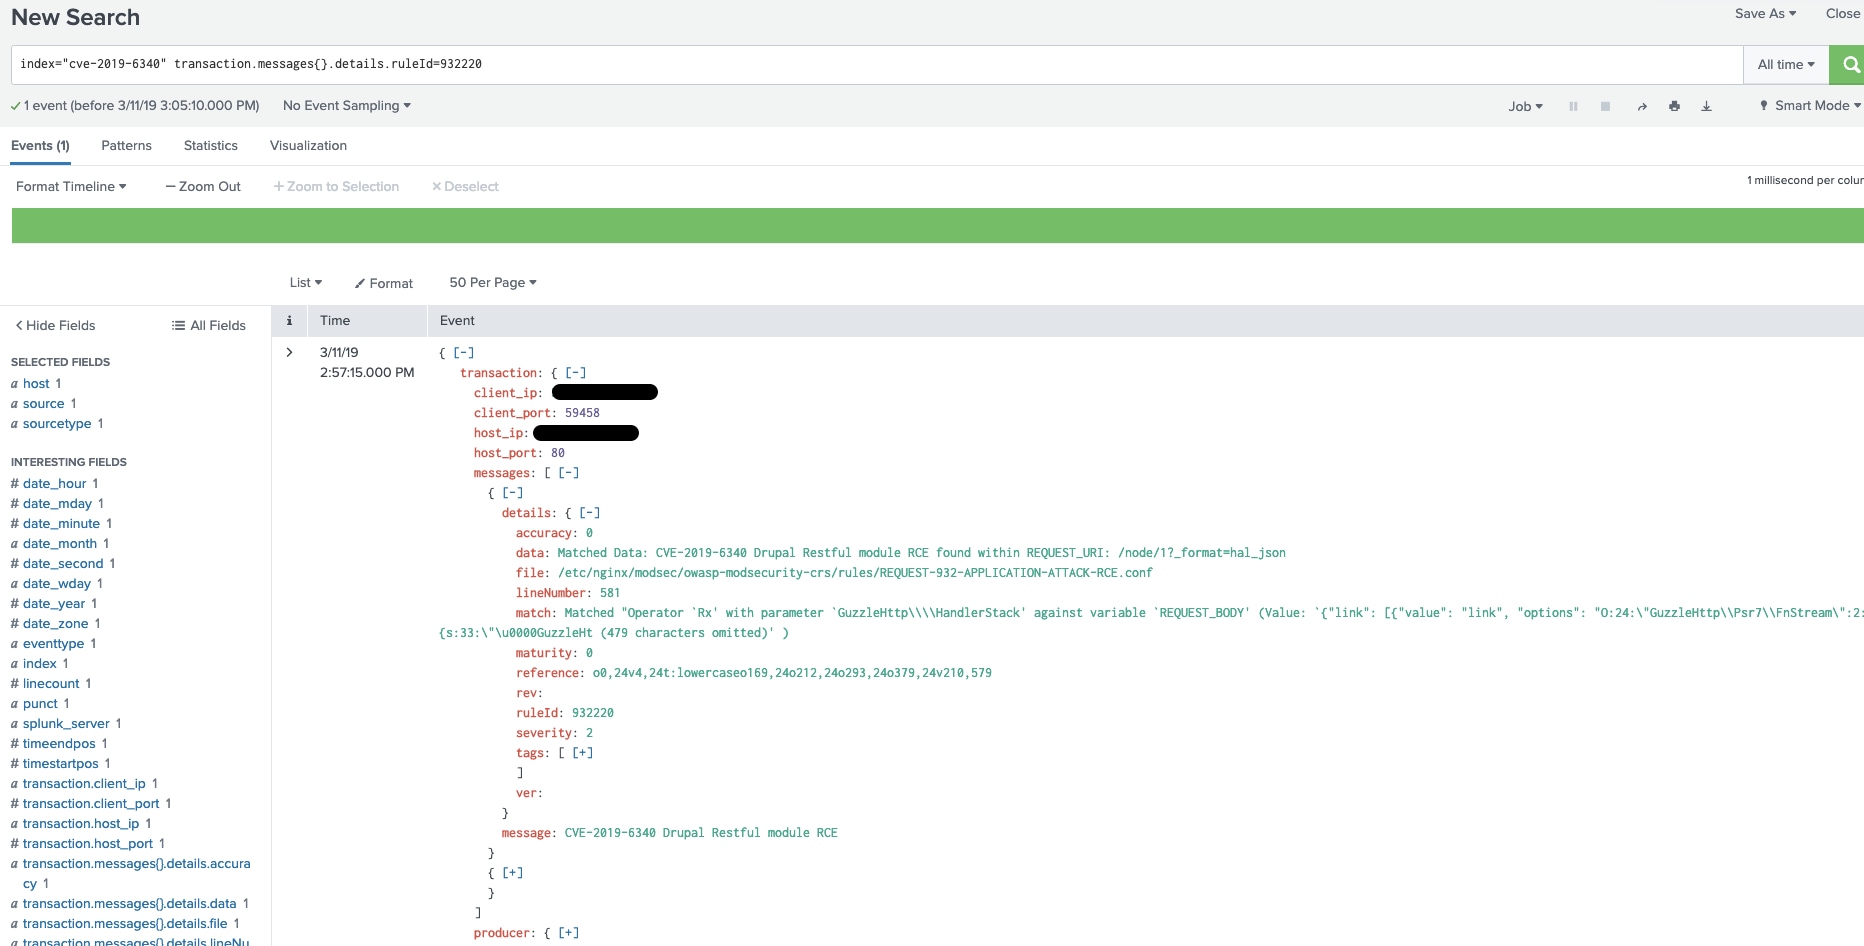Image resolution: width=1864 pixels, height=946 pixels.
Task: Open the Save As menu
Action: click(1765, 13)
